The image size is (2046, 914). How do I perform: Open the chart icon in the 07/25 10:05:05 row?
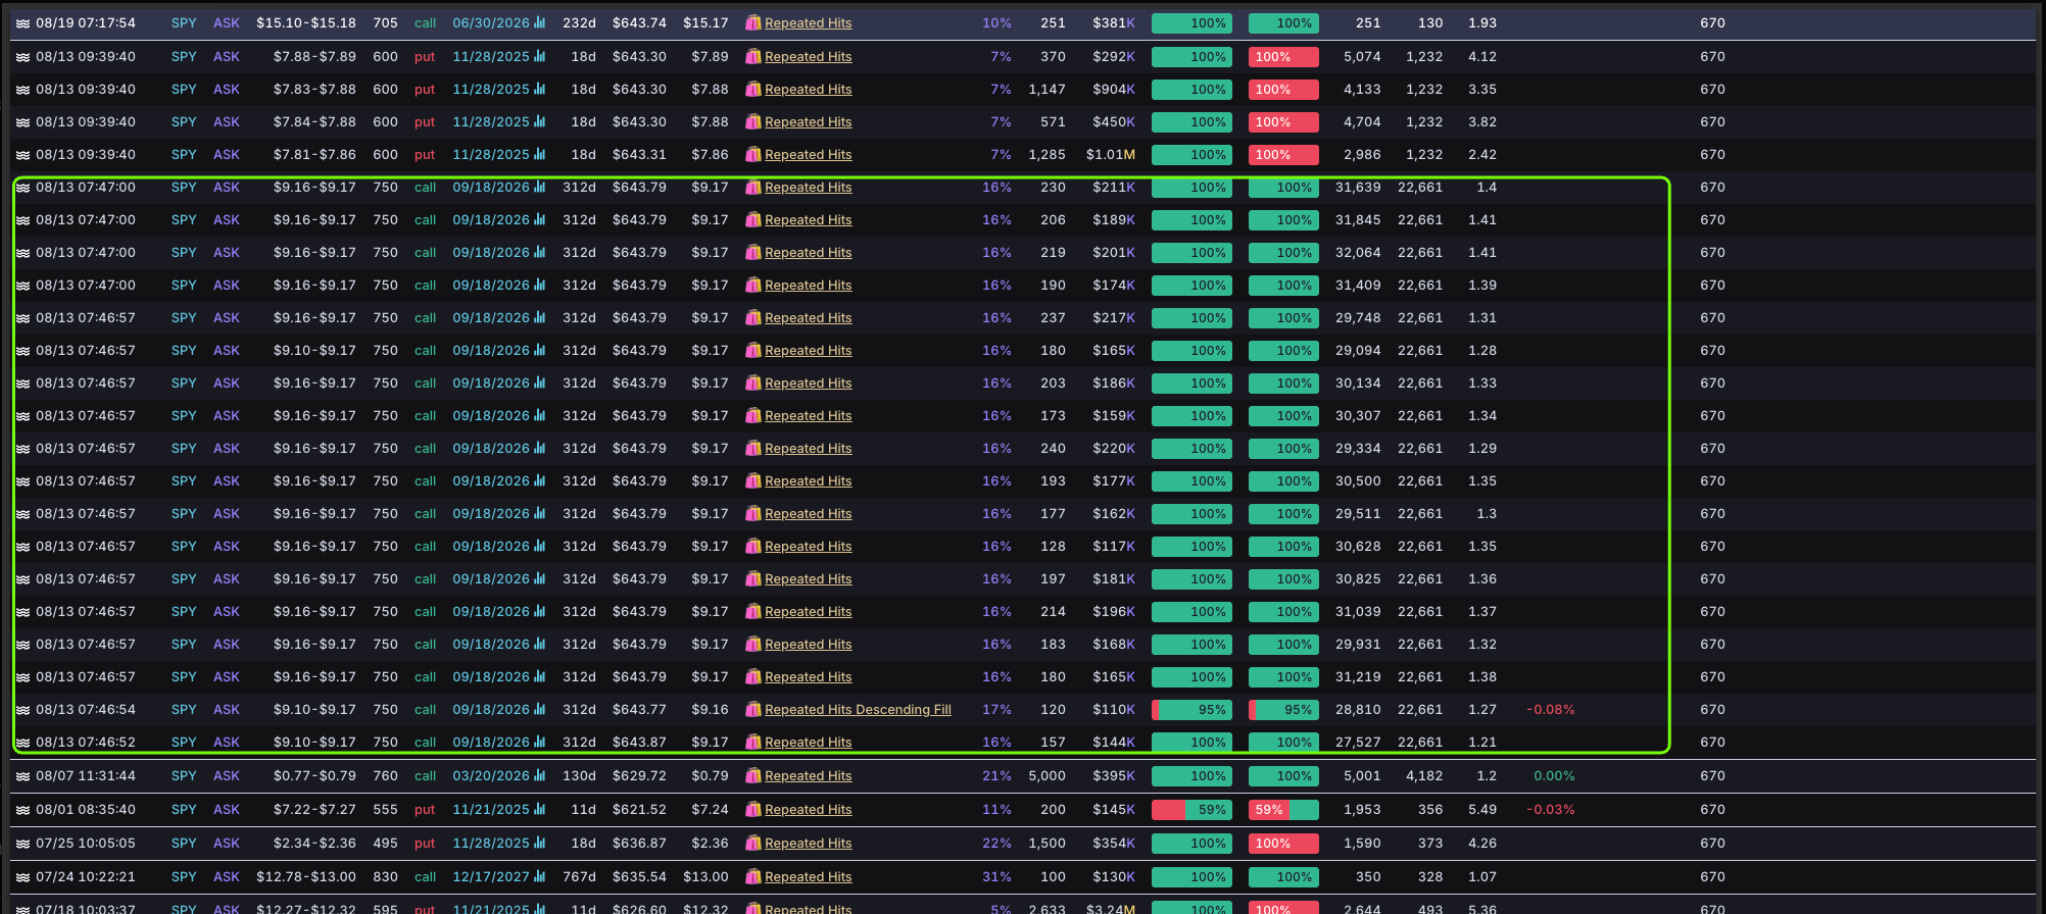click(x=540, y=842)
